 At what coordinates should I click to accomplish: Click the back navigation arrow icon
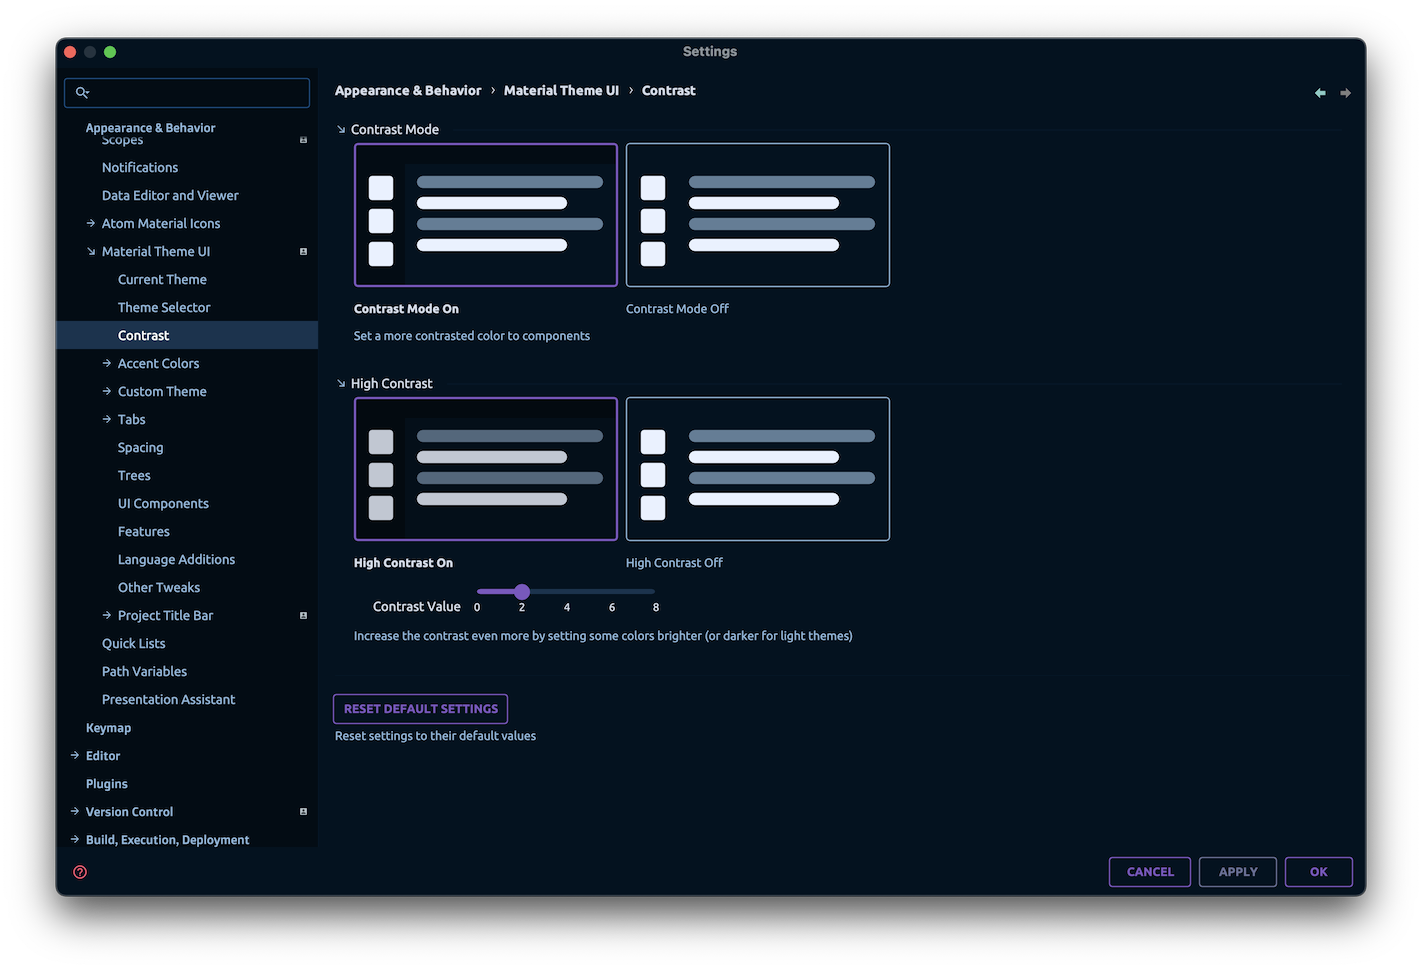(x=1319, y=92)
